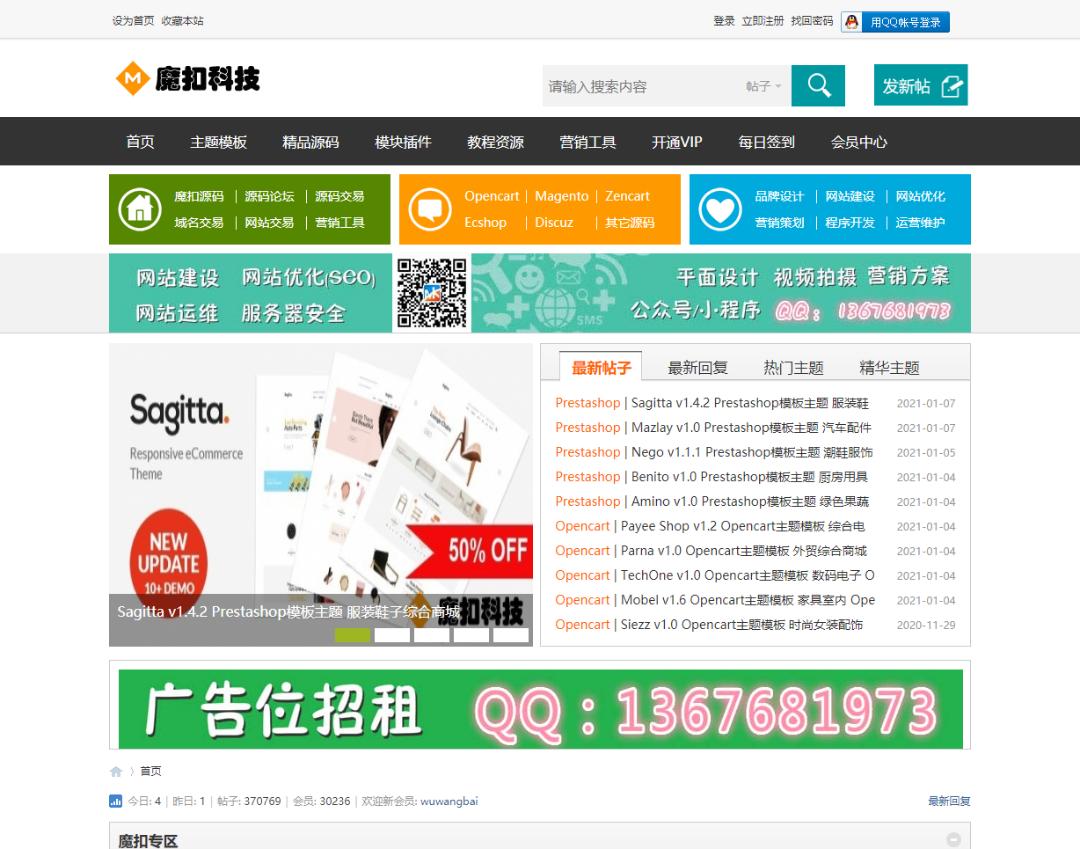
Task: Click 网站建设 link in blue panel
Action: pyautogui.click(x=850, y=196)
